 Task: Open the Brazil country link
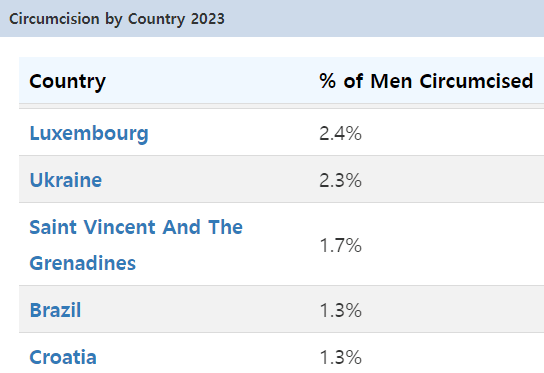[x=56, y=310]
